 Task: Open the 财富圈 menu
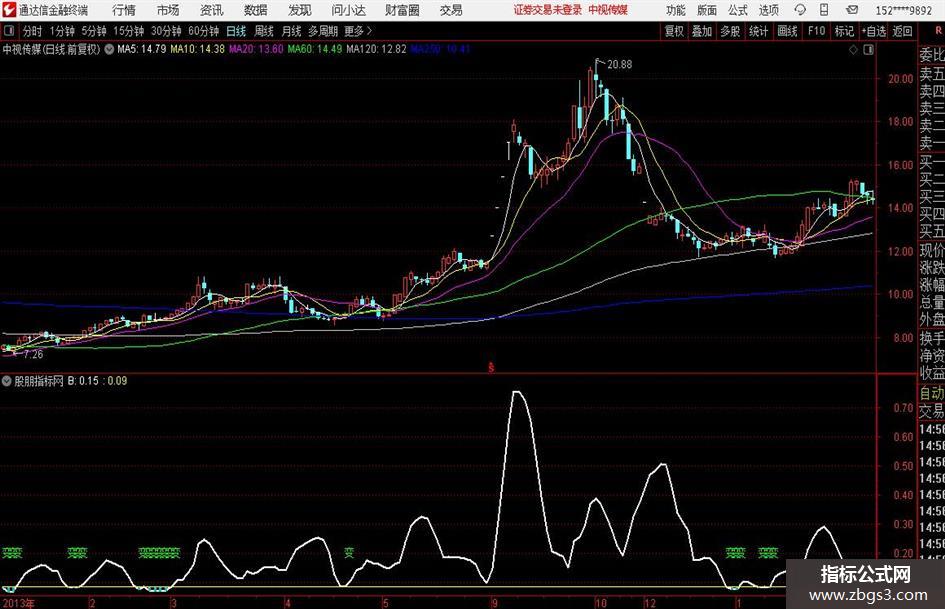[x=402, y=10]
